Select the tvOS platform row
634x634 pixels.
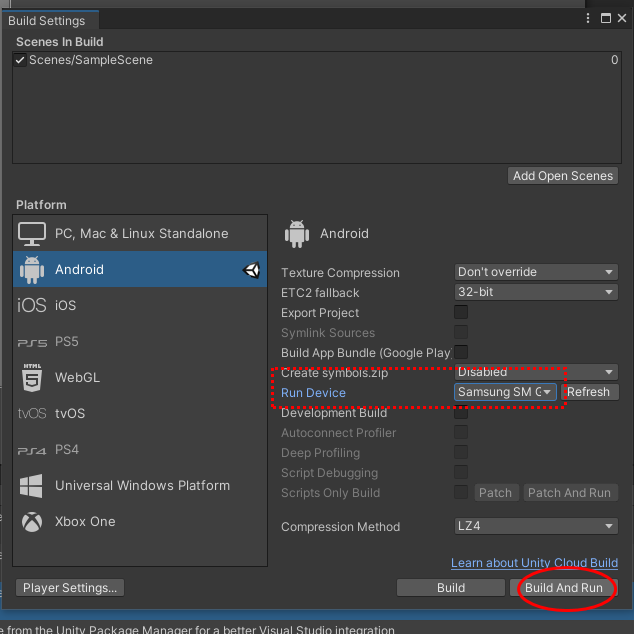tap(140, 414)
